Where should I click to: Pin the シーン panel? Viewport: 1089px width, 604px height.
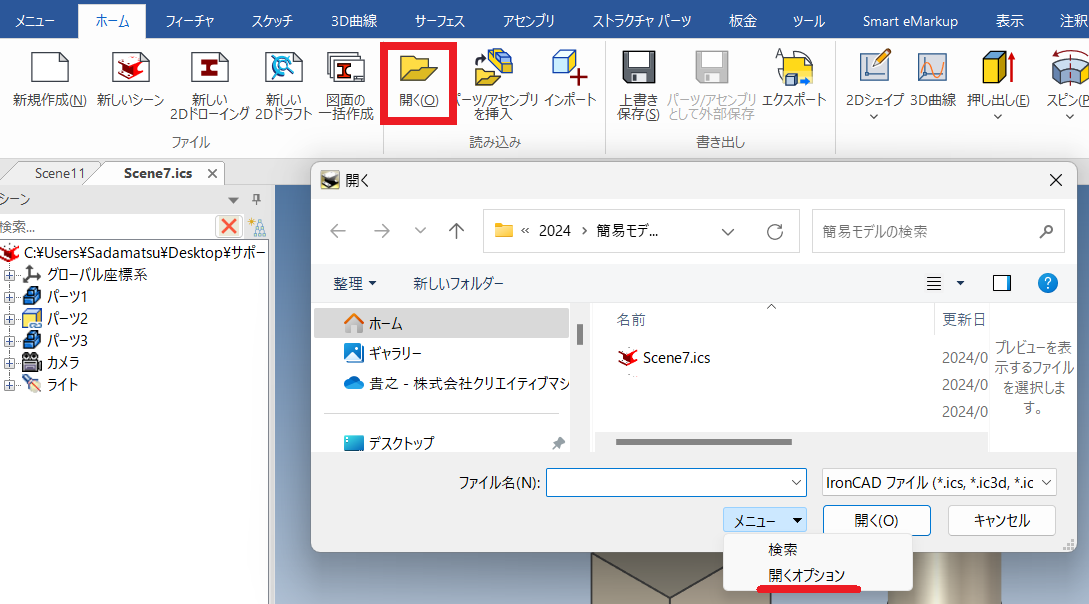256,200
